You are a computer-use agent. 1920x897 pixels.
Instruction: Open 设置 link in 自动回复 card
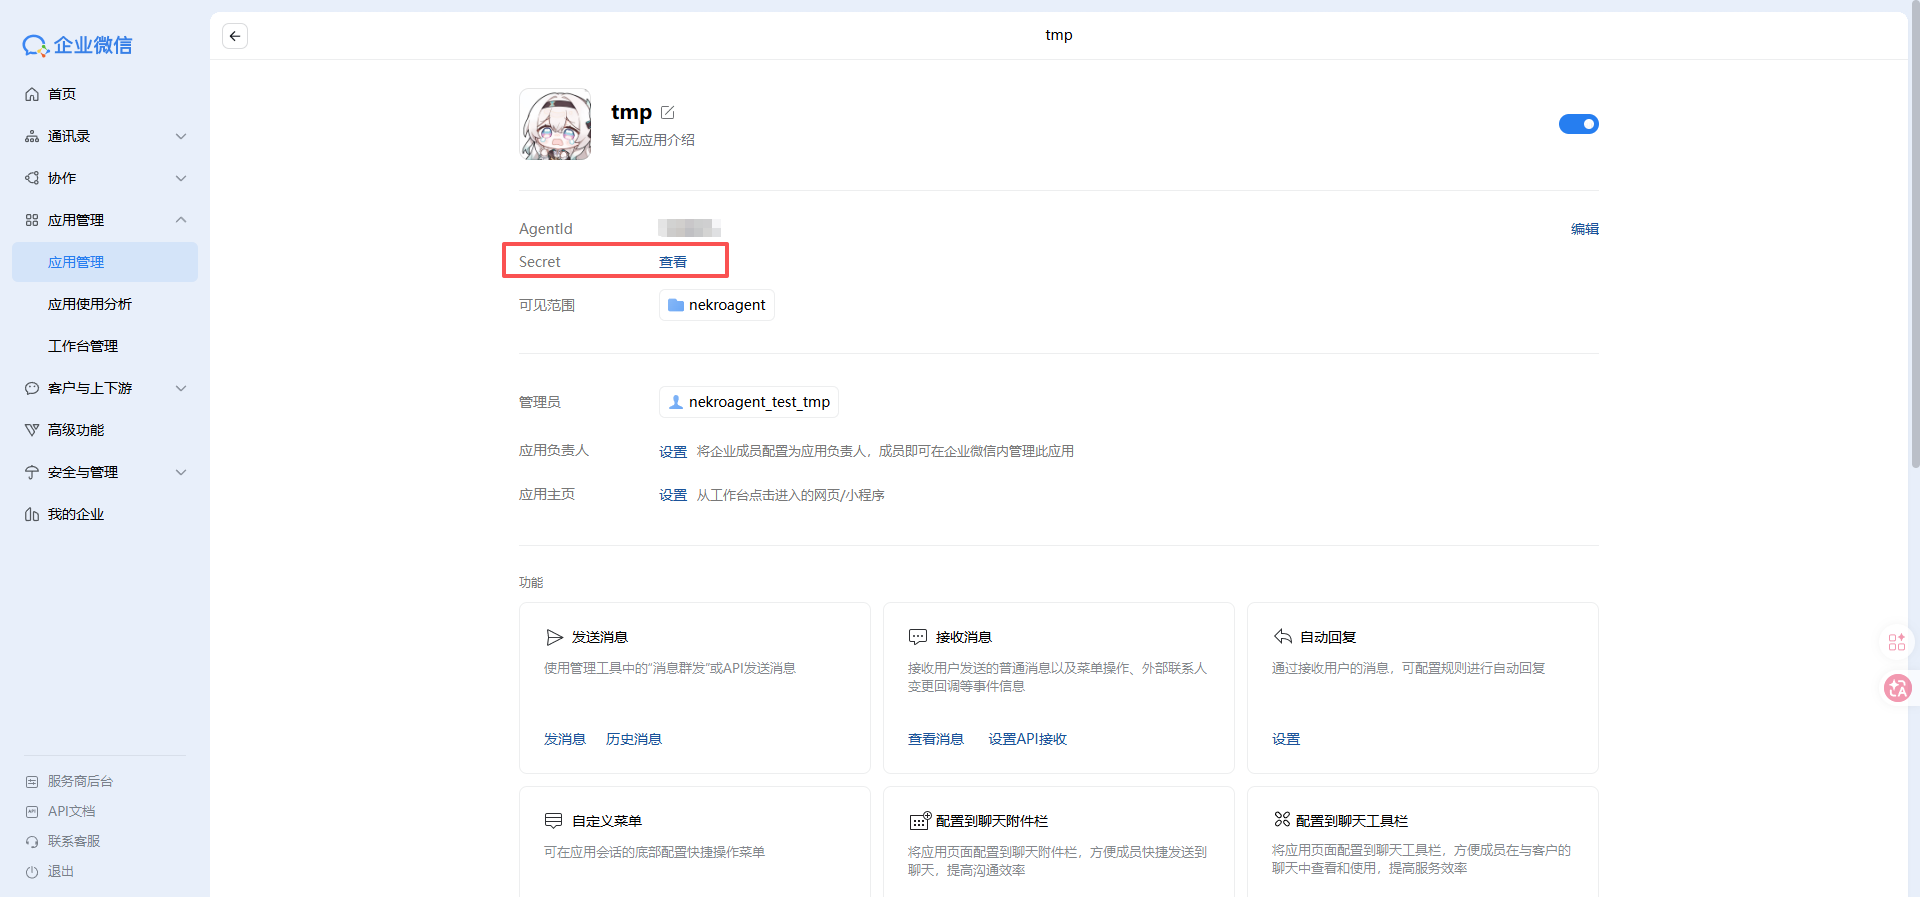(x=1286, y=739)
